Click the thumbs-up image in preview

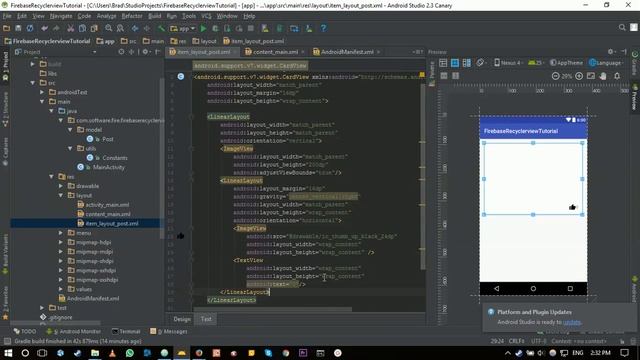click(x=572, y=207)
